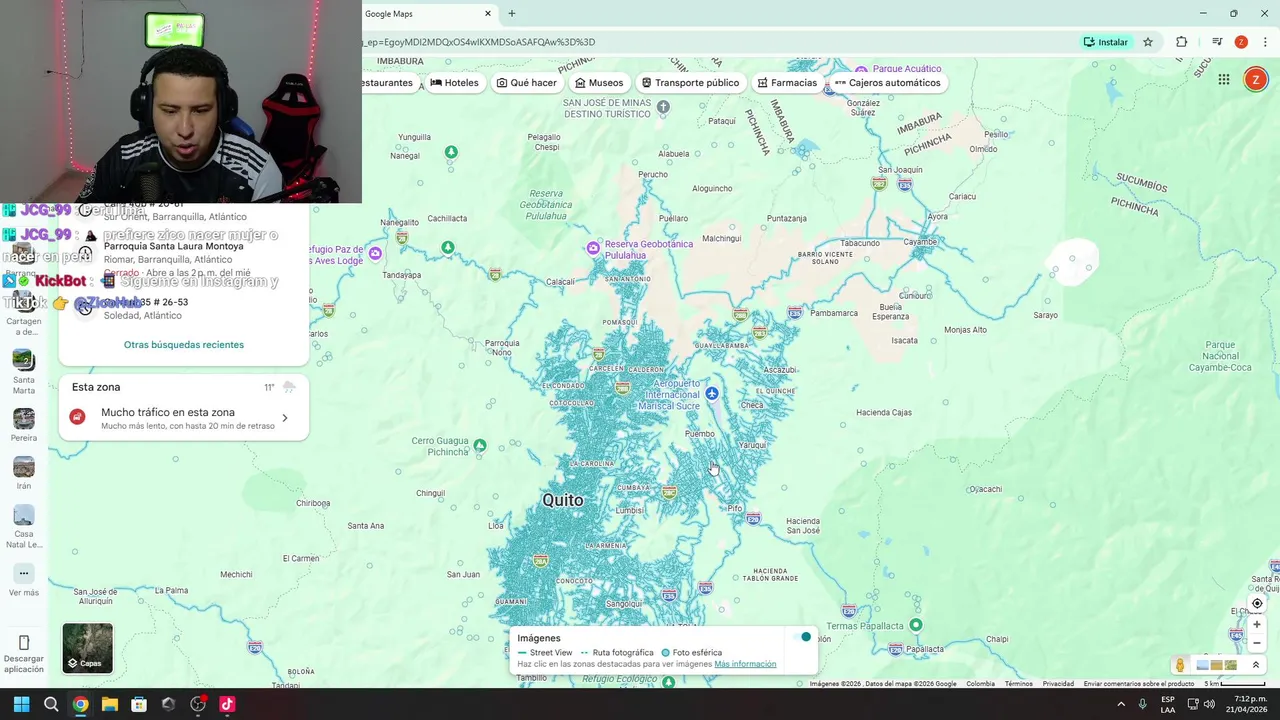This screenshot has width=1280, height=720.
Task: Open Chrome extensions puzzle icon
Action: pyautogui.click(x=1182, y=42)
